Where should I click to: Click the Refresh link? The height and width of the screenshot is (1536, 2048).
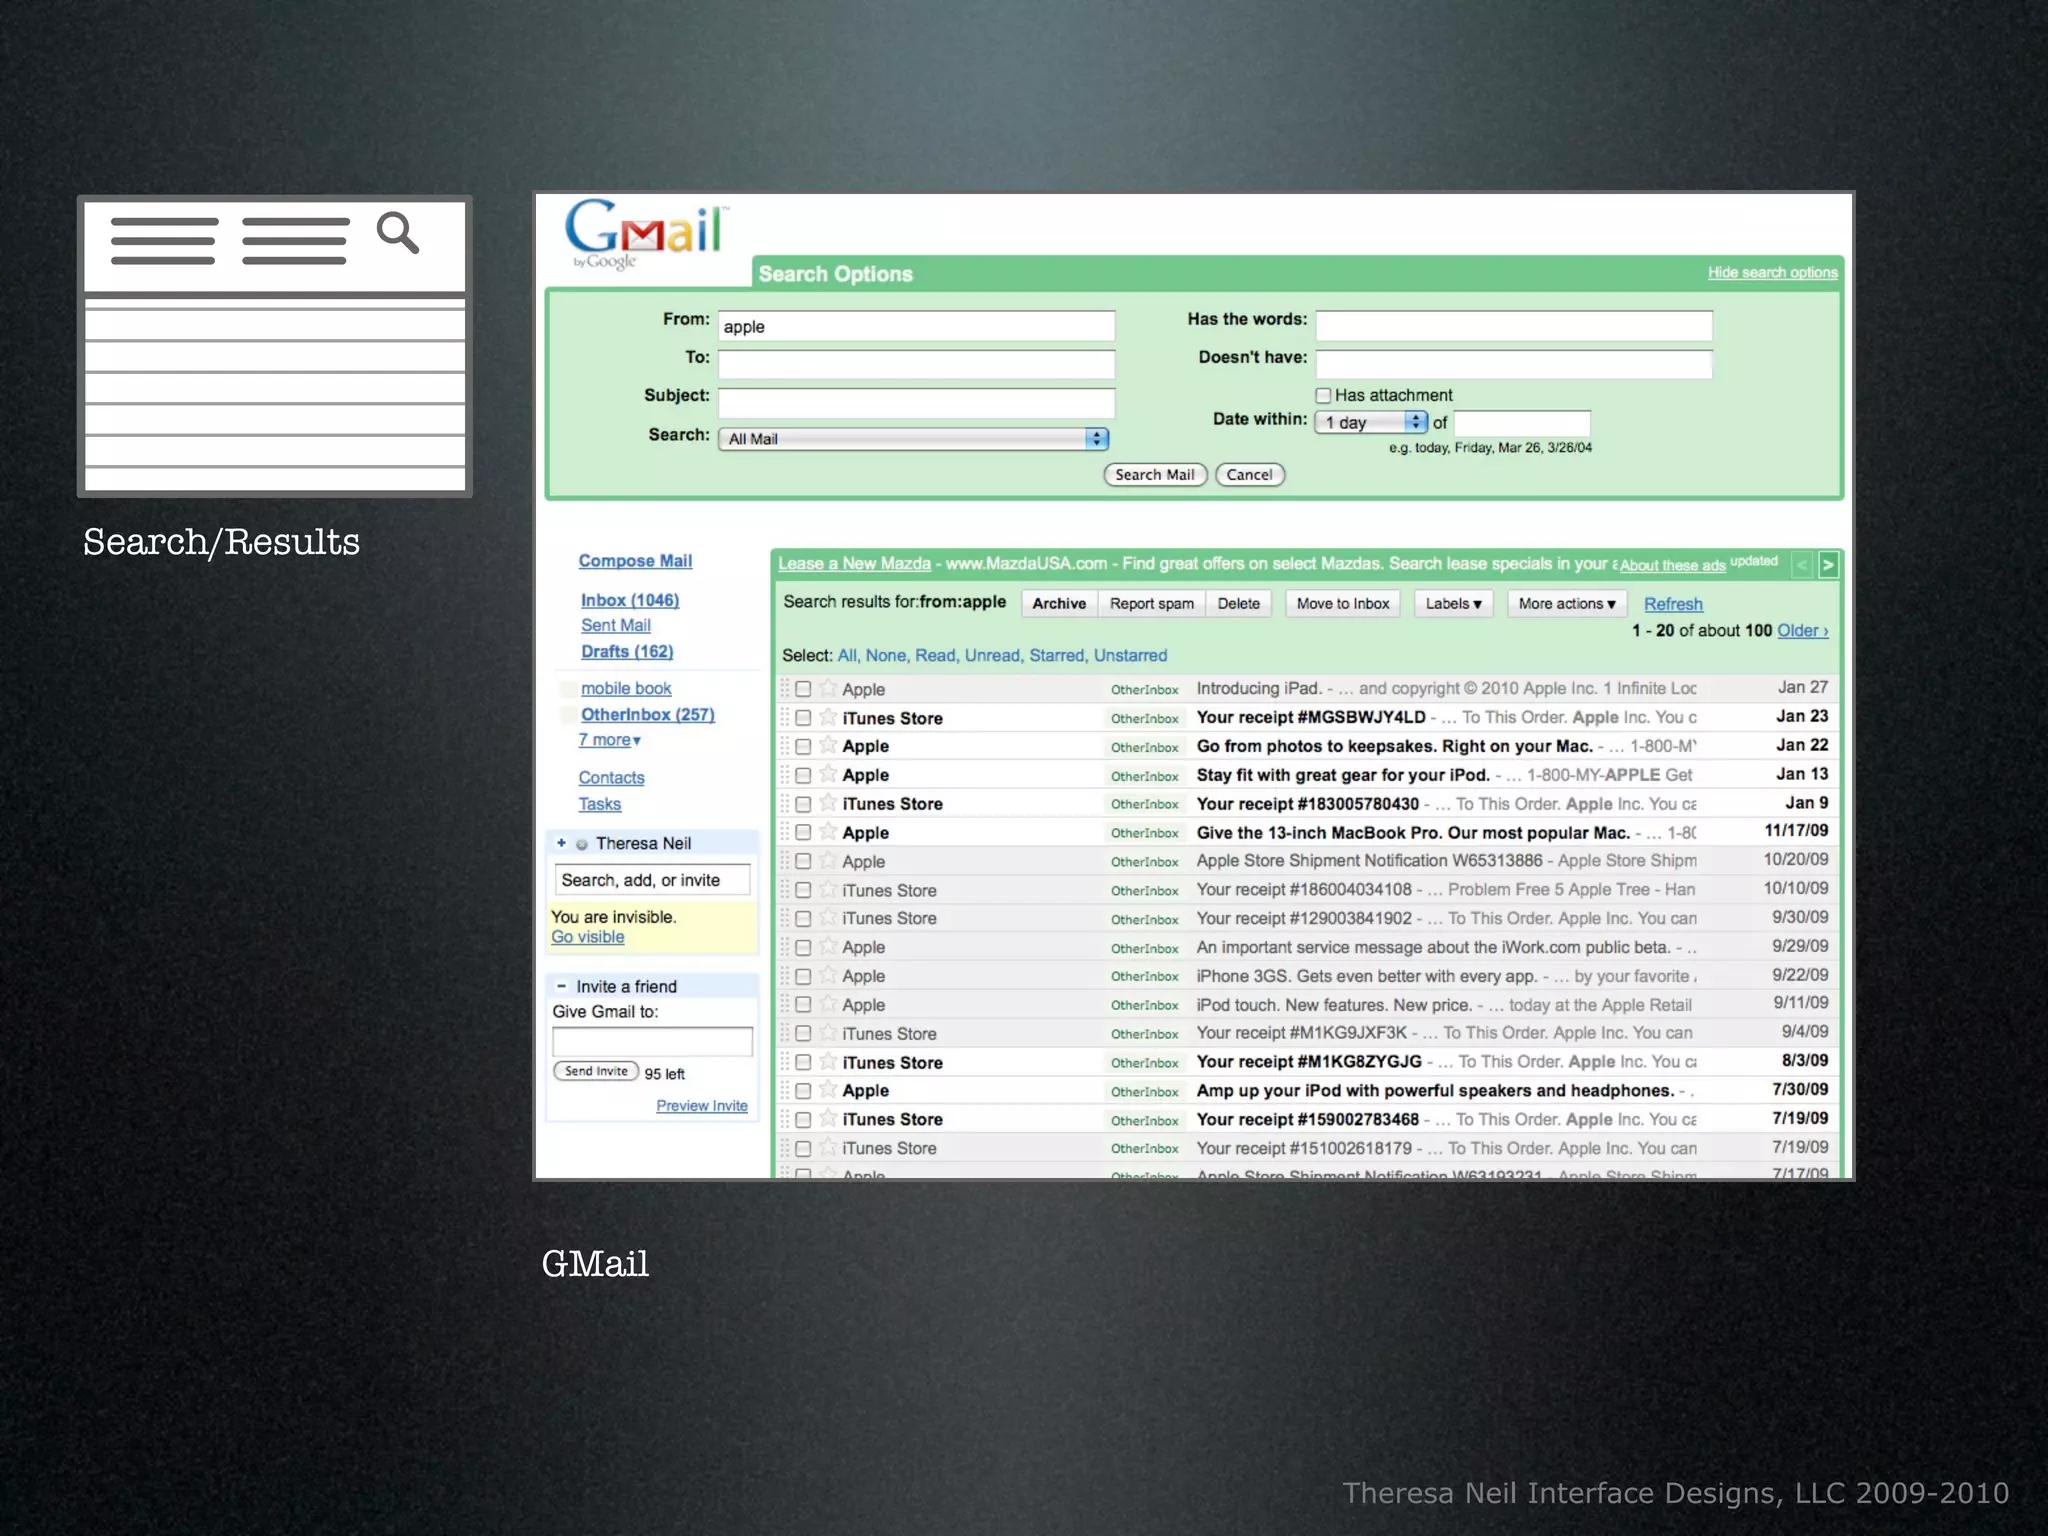click(1673, 604)
